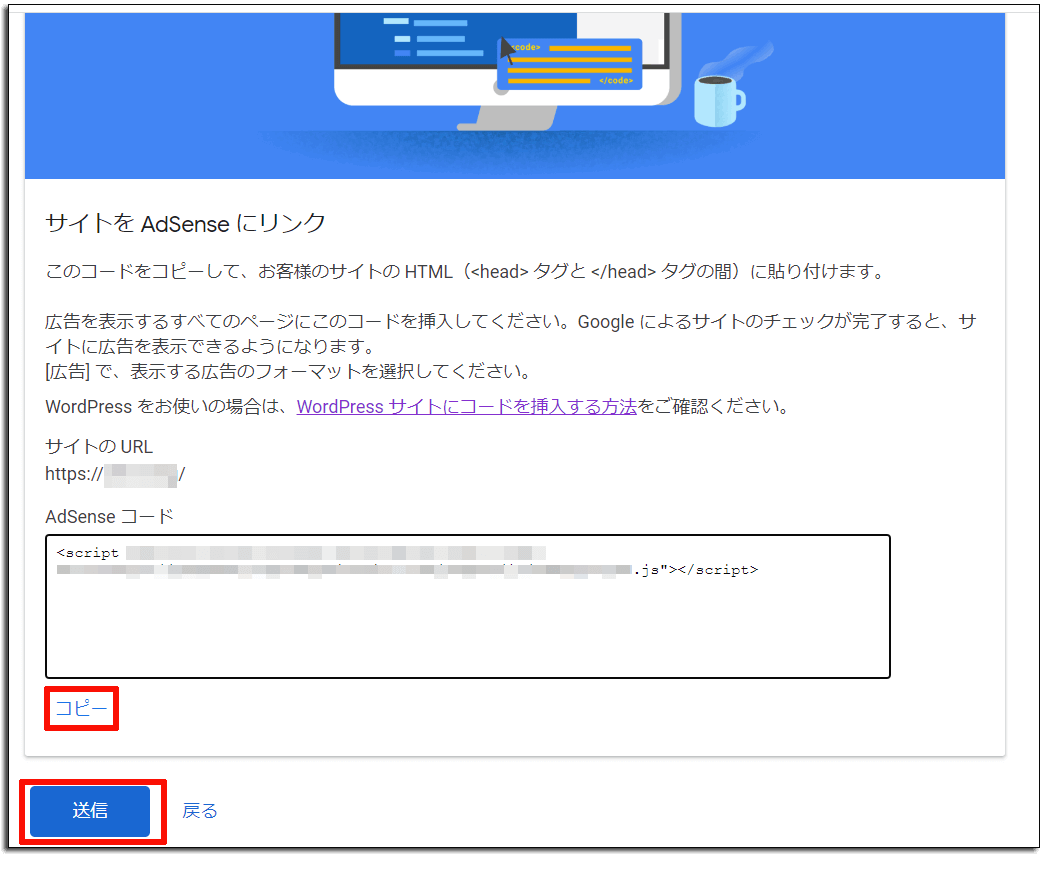Click the AdSense コード label
This screenshot has width=1058, height=874.
point(109,516)
